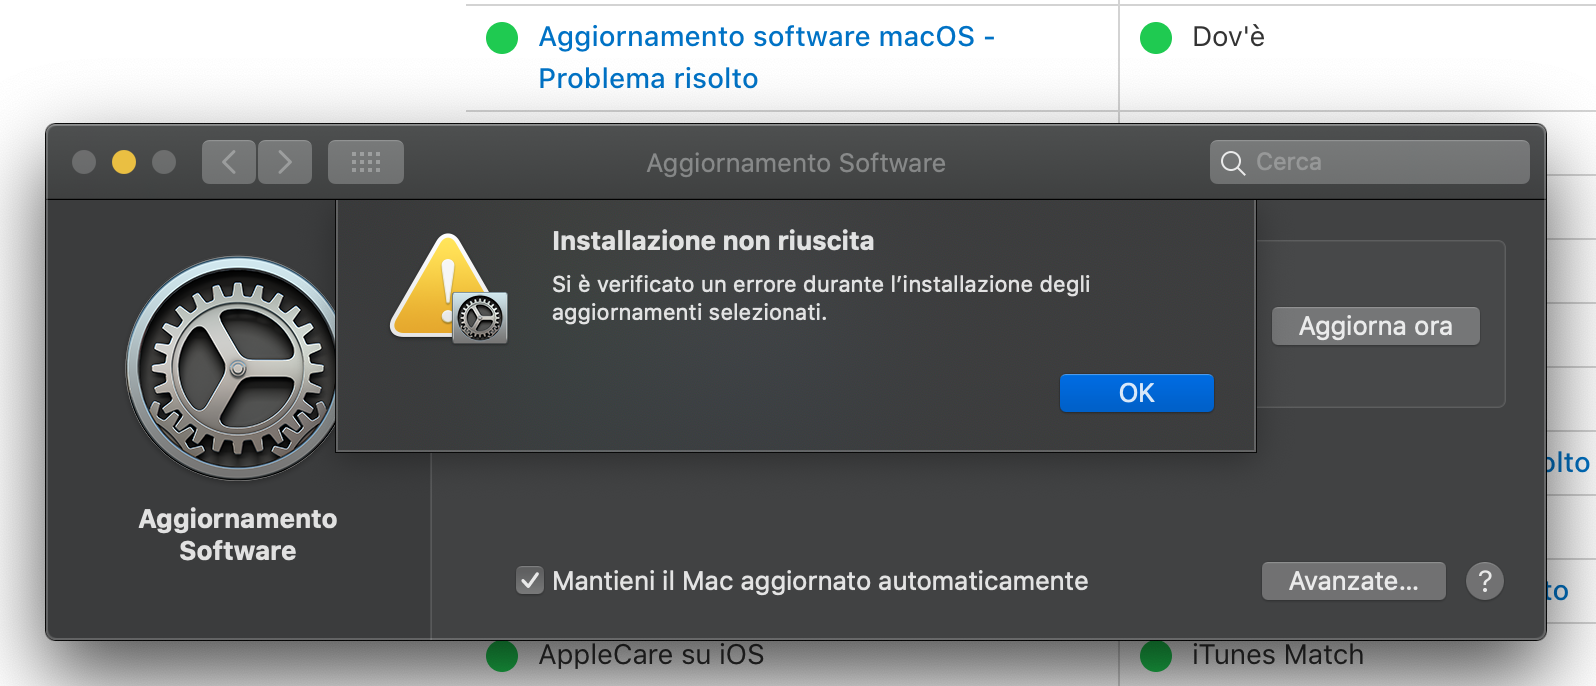Viewport: 1596px width, 686px height.
Task: Click the green status dot beside Dov'è
Action: 1156,38
